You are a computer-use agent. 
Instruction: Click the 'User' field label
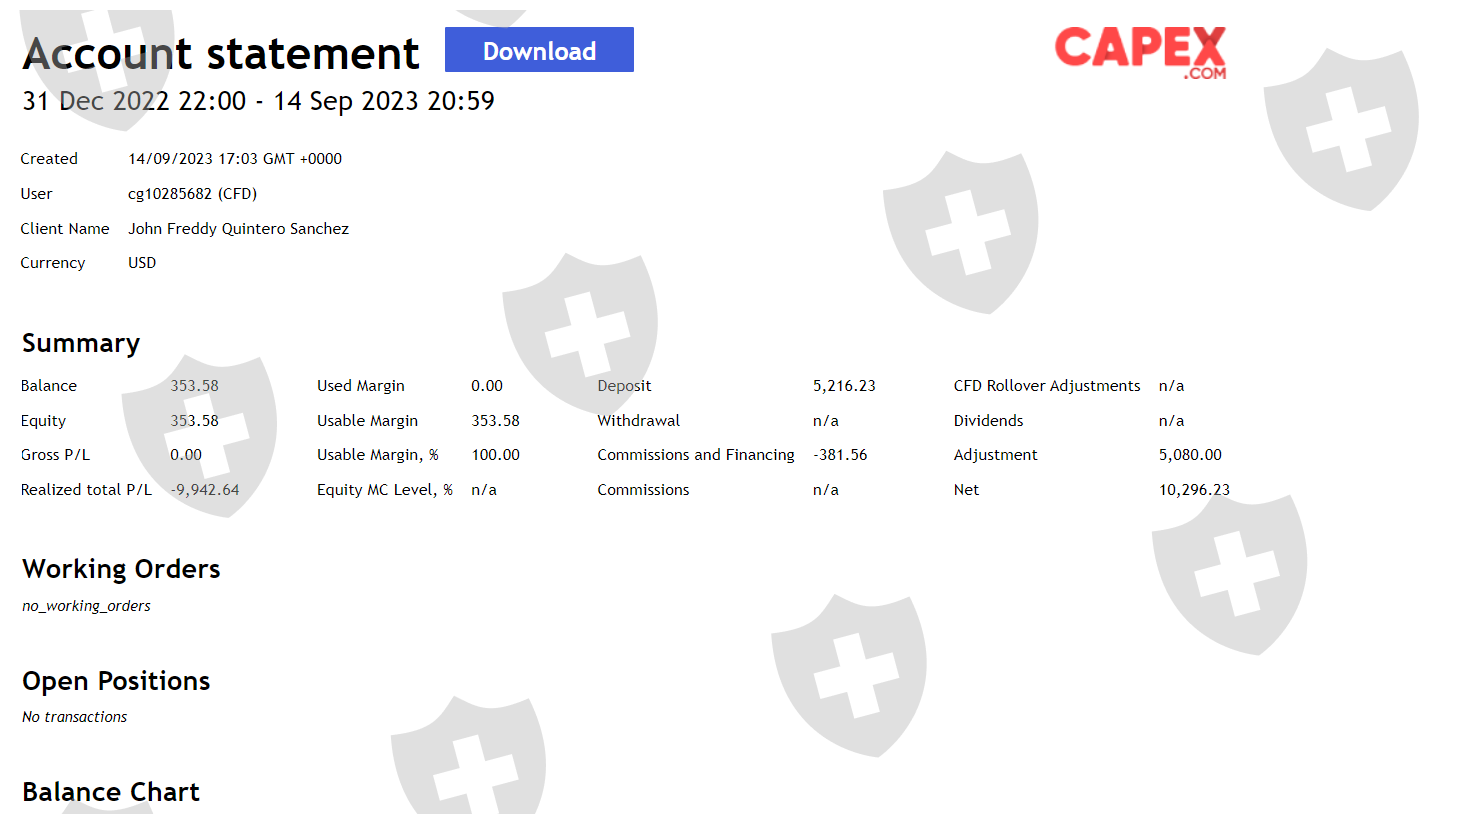coord(36,194)
